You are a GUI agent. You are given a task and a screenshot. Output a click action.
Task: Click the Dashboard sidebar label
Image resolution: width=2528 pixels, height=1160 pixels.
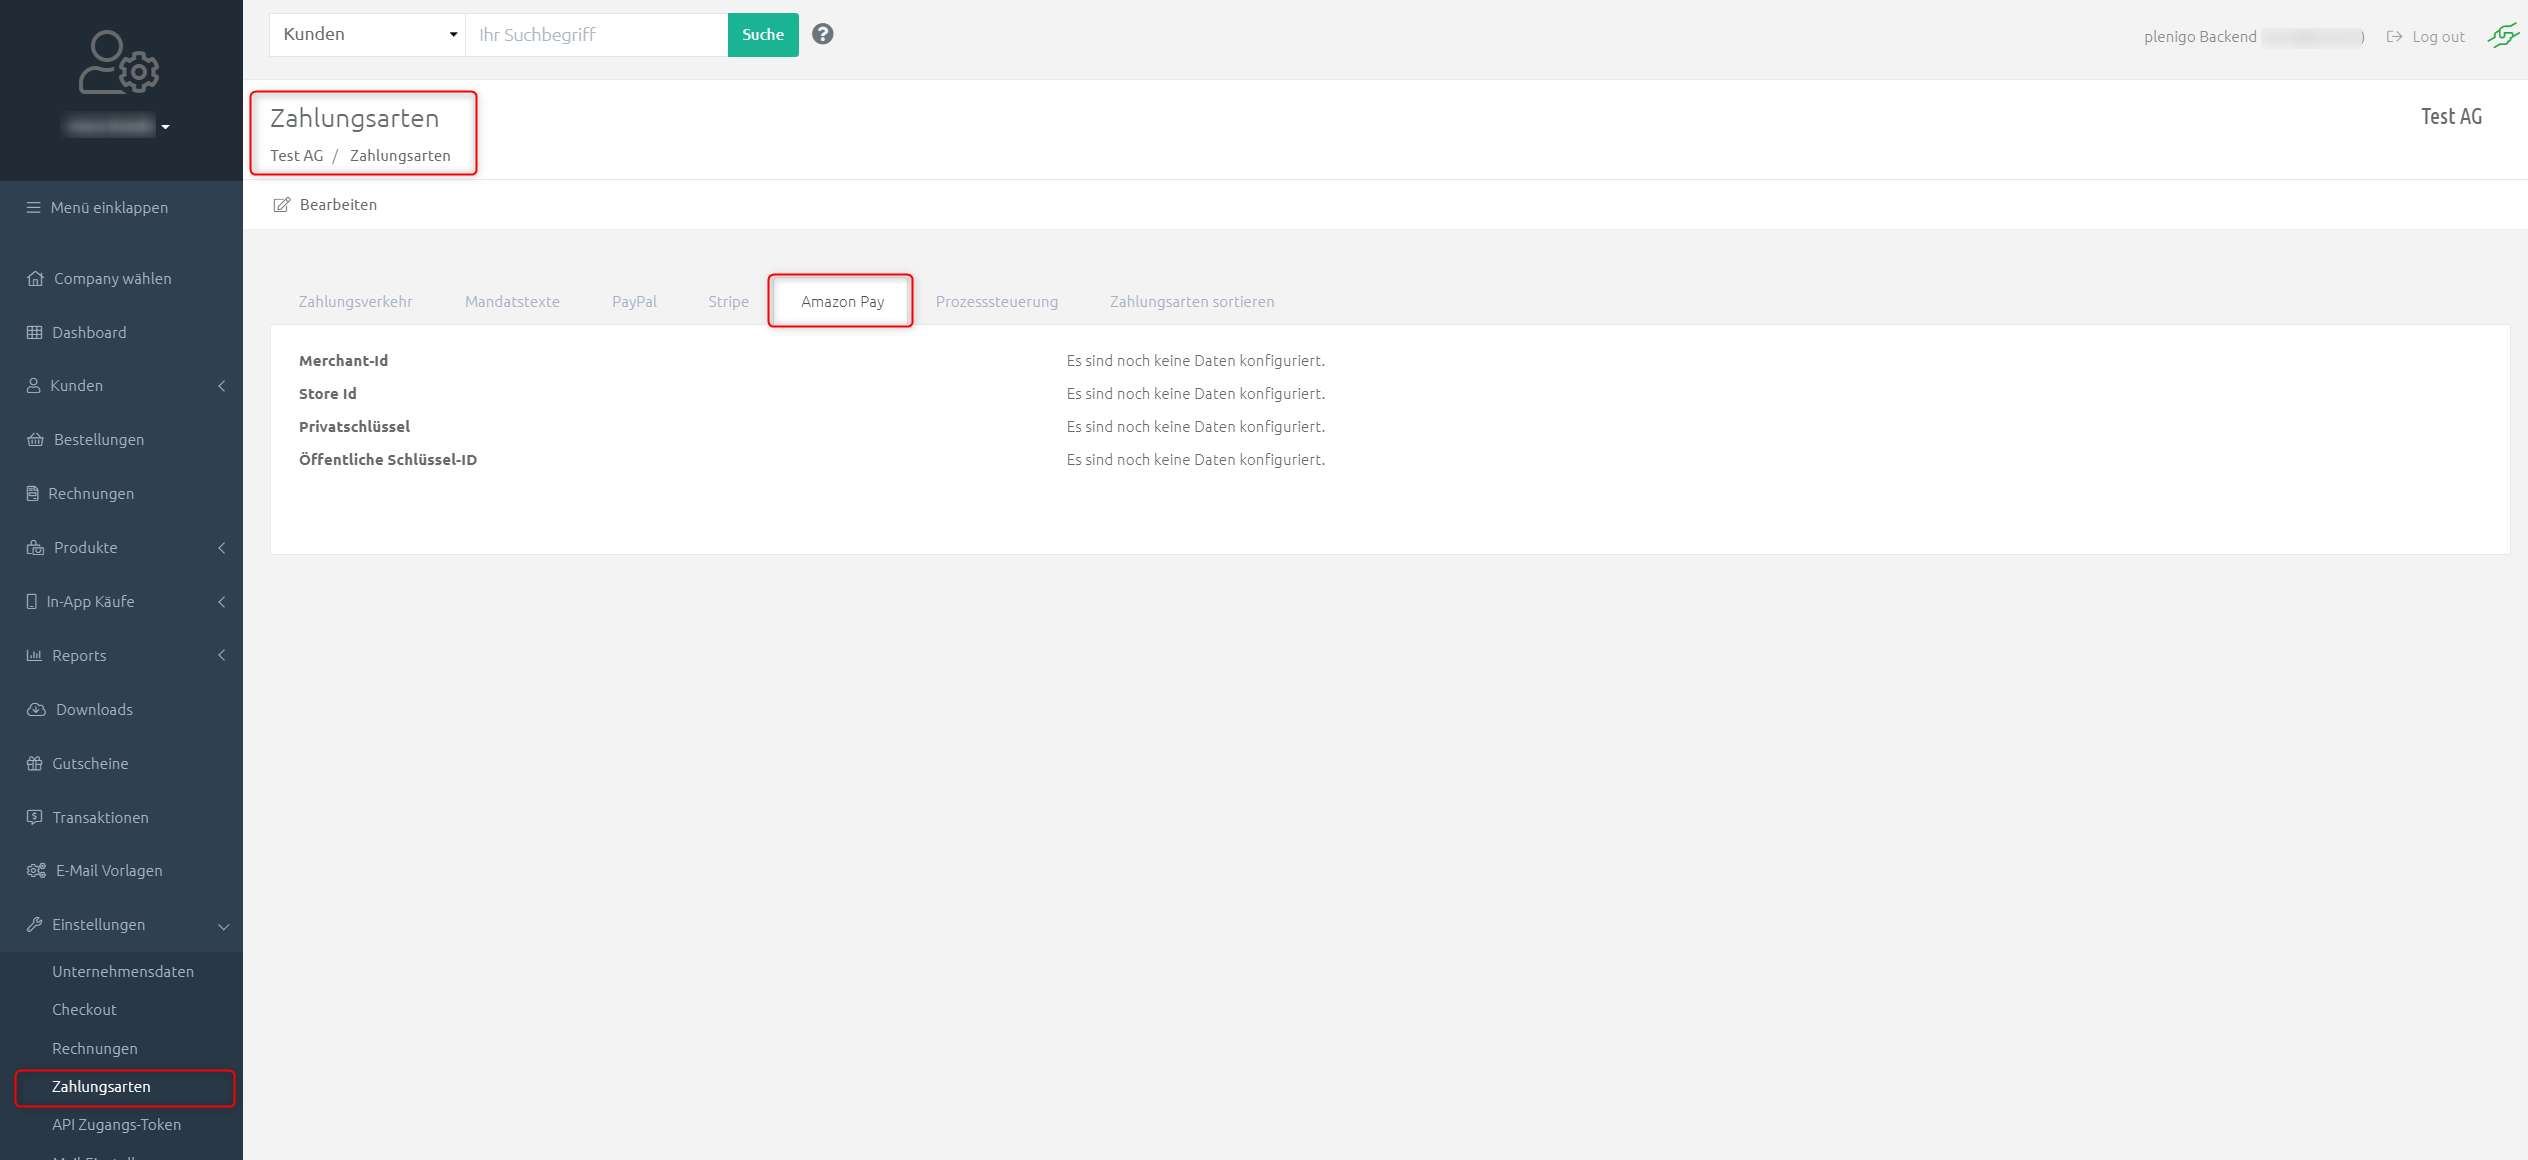[89, 333]
